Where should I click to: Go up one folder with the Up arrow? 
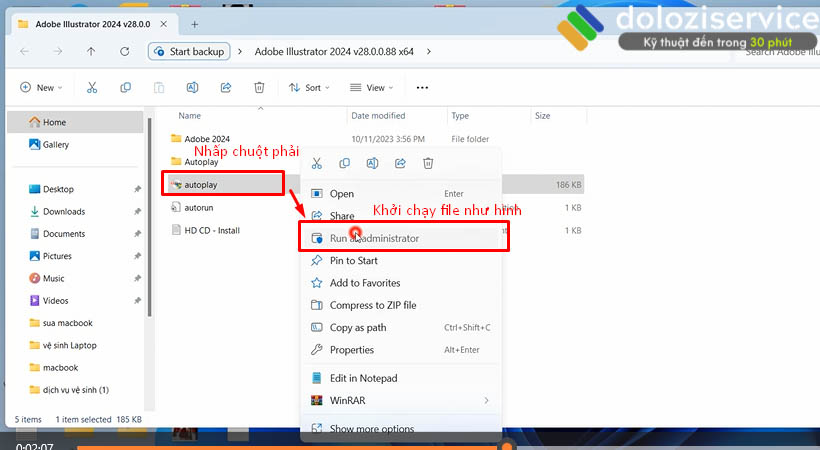[91, 51]
